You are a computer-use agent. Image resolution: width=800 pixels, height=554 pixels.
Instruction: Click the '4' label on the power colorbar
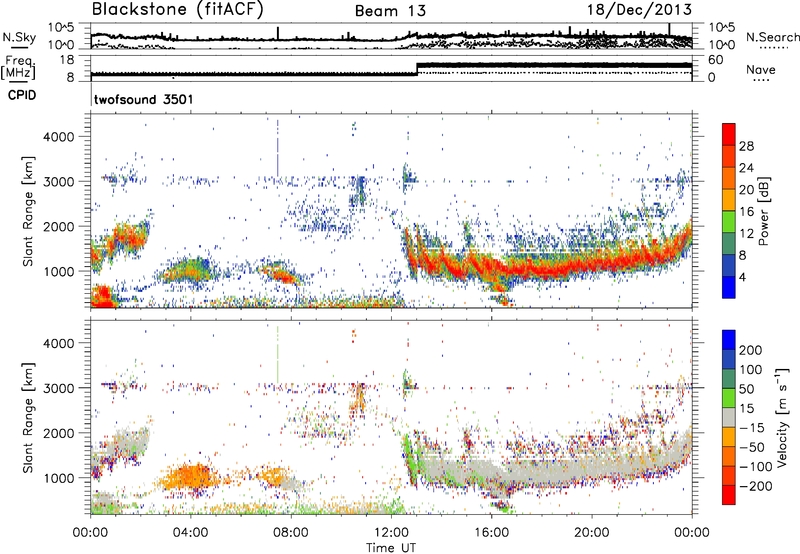click(x=742, y=277)
